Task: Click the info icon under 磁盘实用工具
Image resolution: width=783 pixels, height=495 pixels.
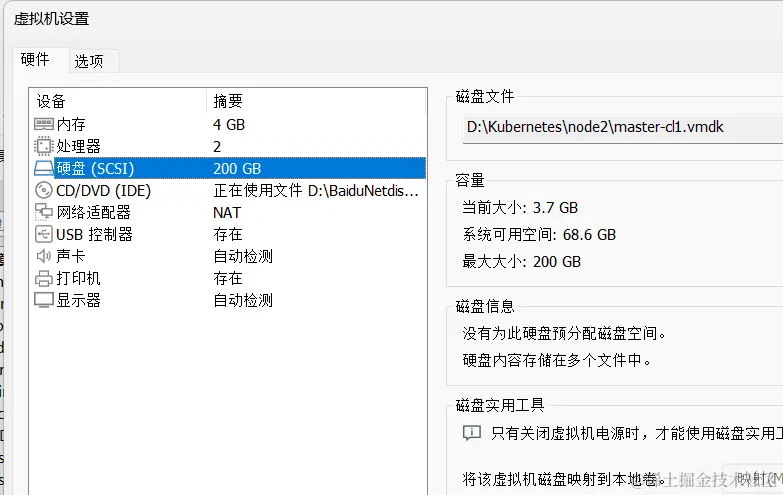Action: (x=471, y=433)
